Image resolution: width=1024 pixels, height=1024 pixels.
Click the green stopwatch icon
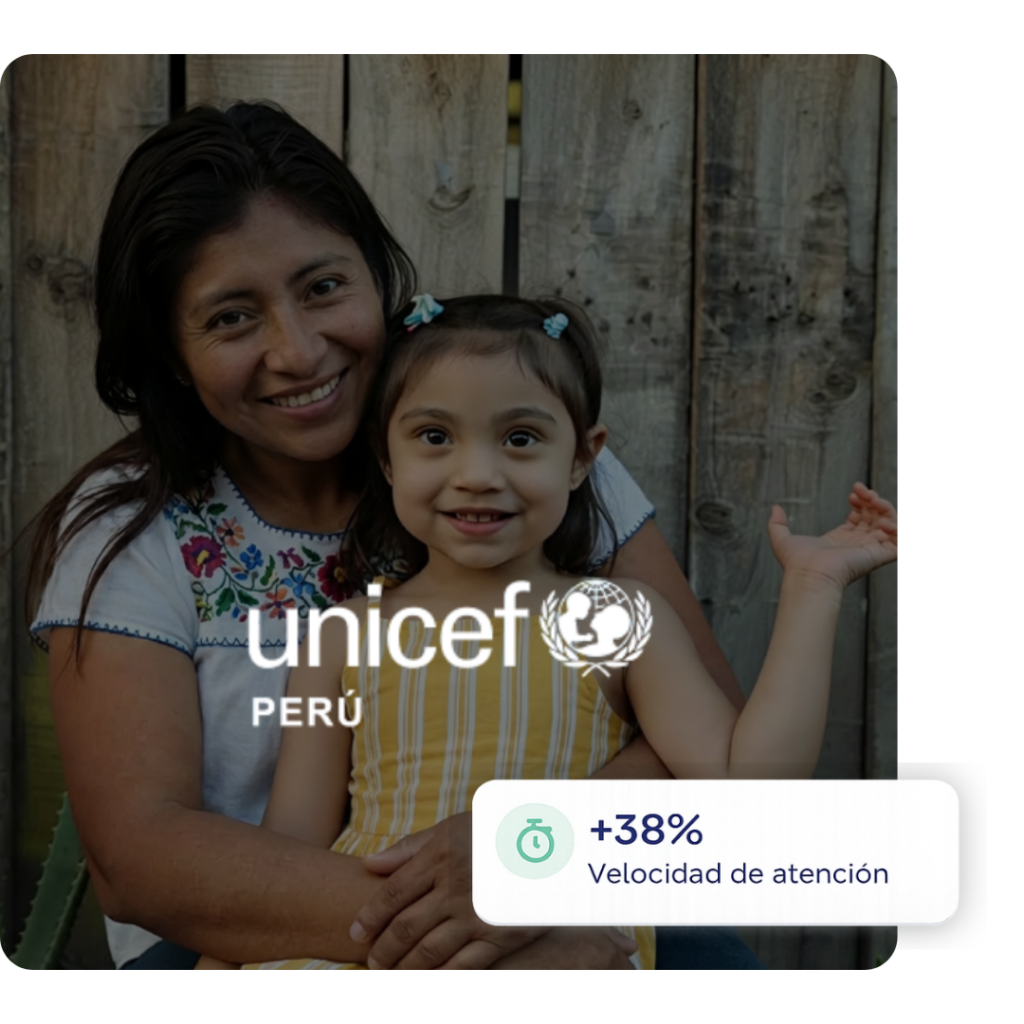(x=535, y=840)
